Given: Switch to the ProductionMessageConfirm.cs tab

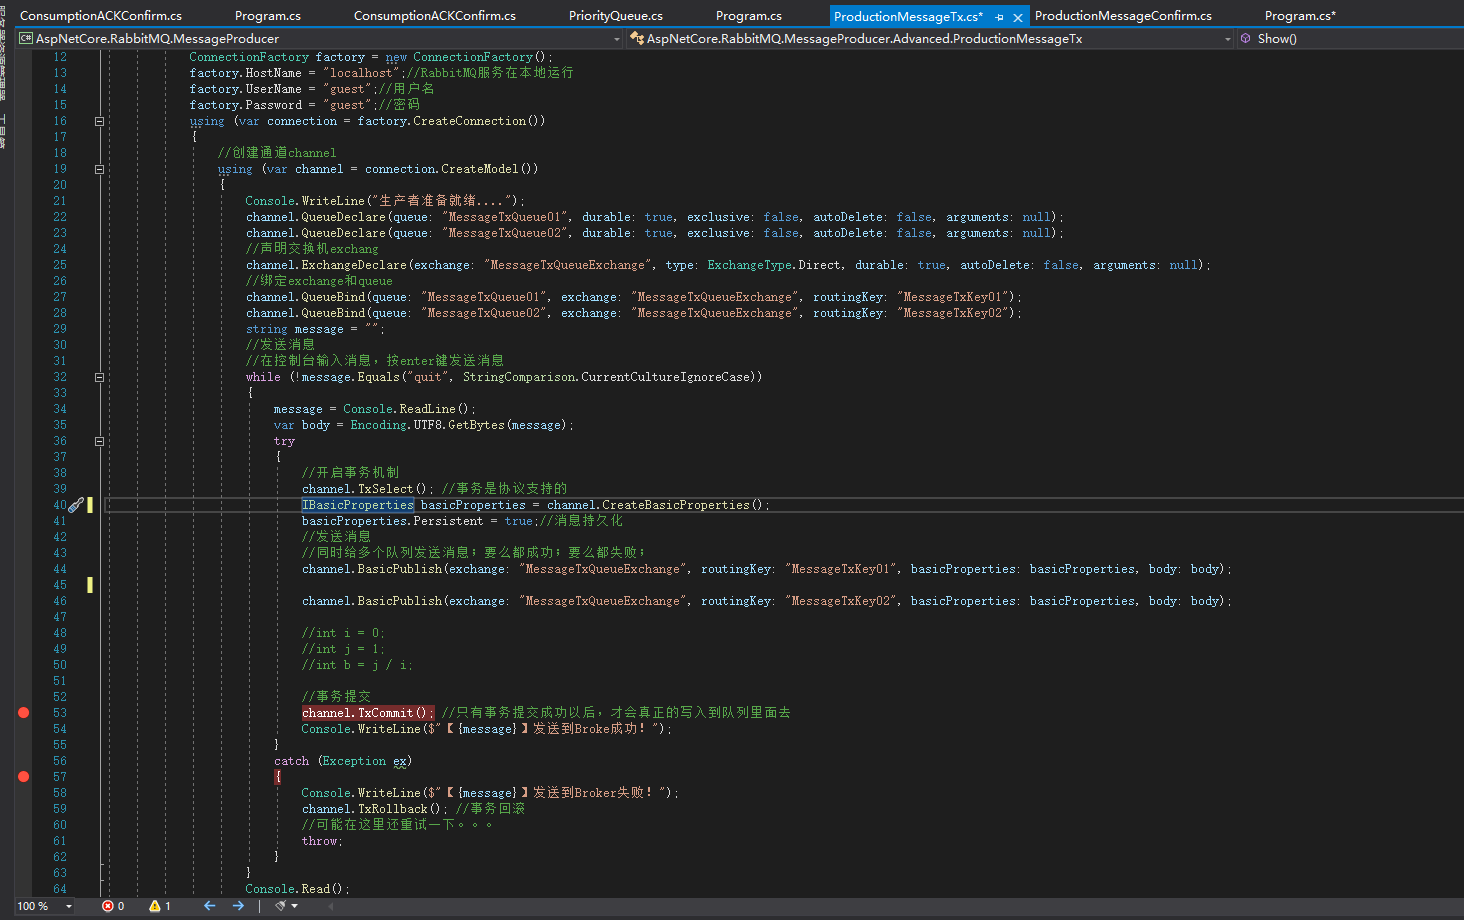Looking at the screenshot, I should (x=1124, y=15).
